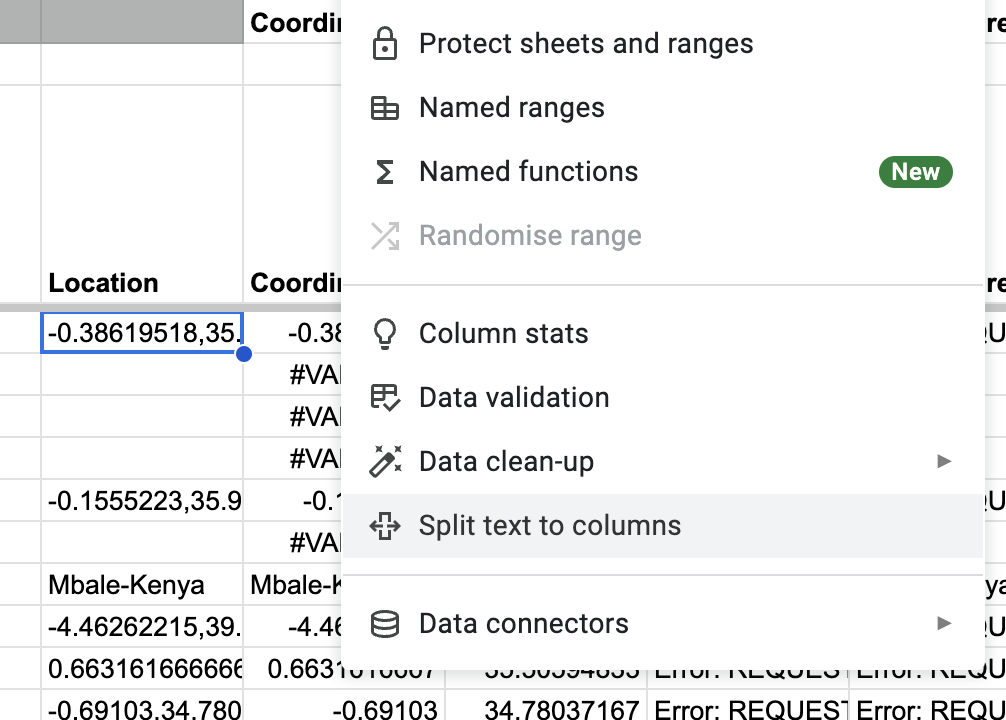Image resolution: width=1006 pixels, height=720 pixels.
Task: Click the green New badge
Action: [916, 172]
